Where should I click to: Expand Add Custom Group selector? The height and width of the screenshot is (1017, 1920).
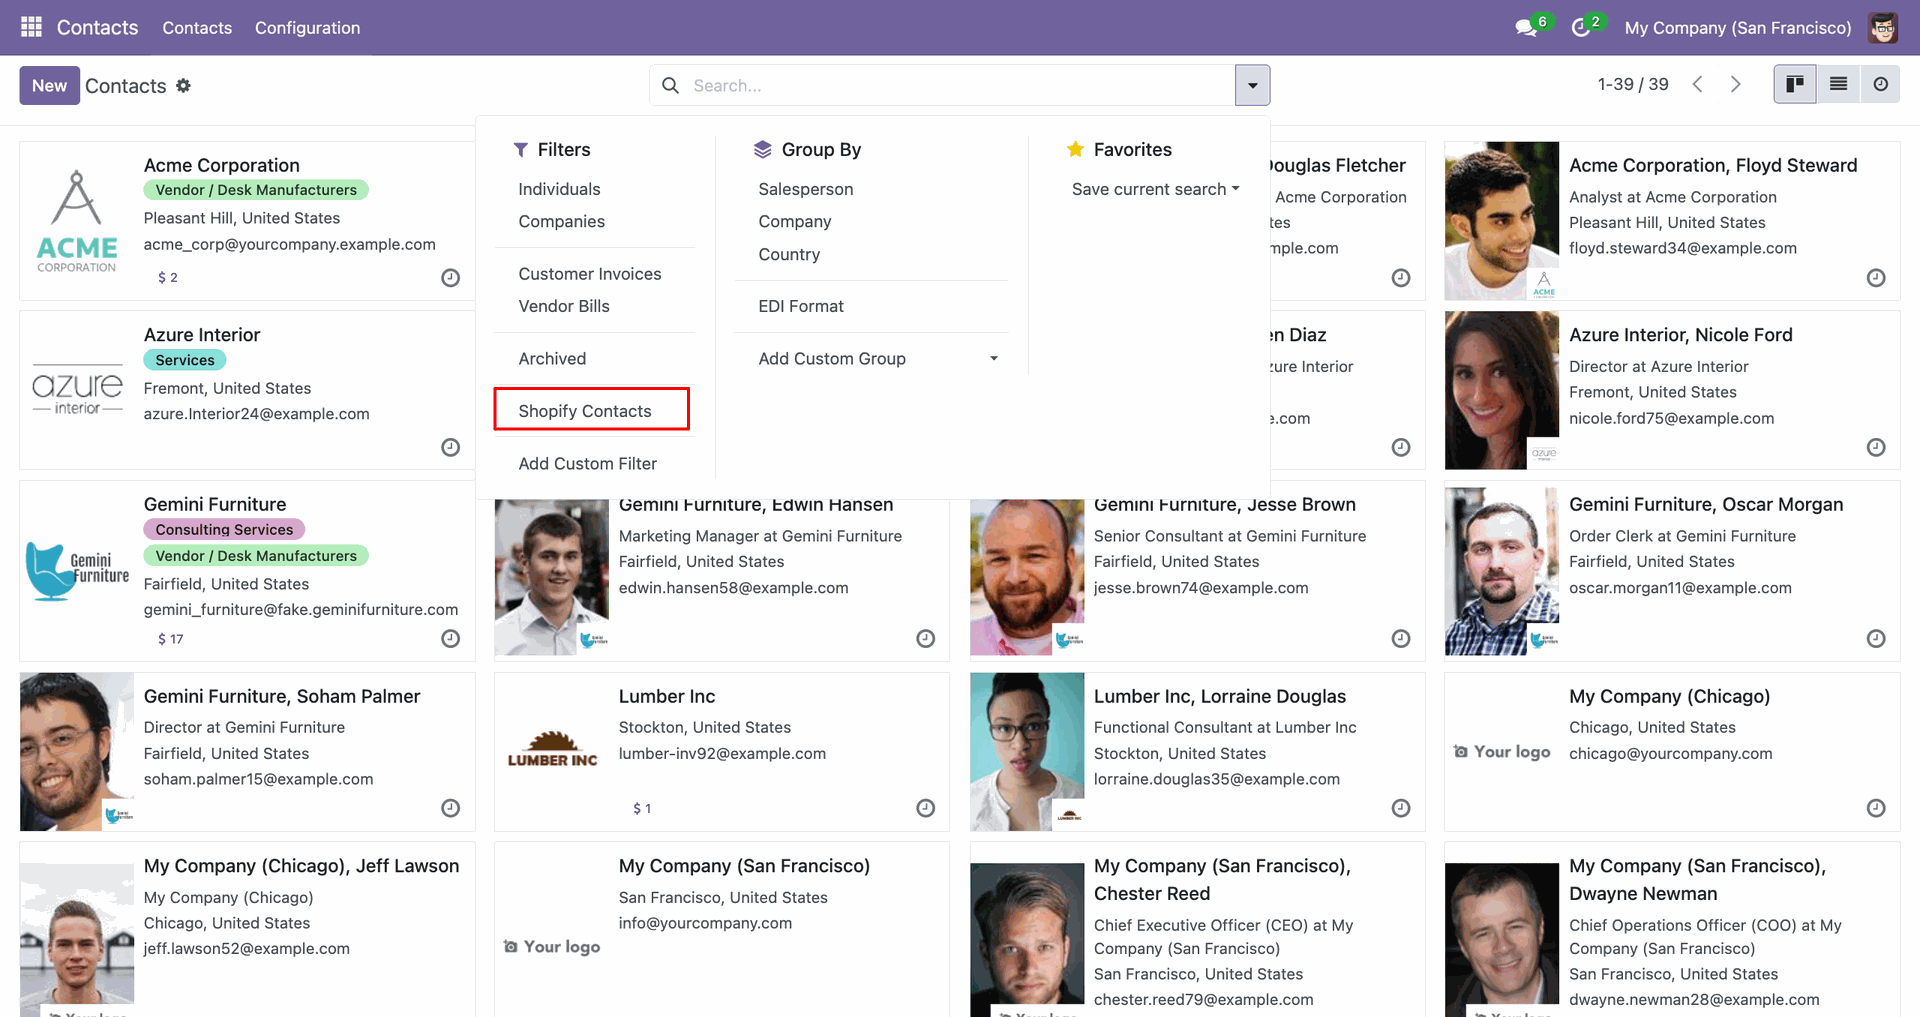[877, 359]
